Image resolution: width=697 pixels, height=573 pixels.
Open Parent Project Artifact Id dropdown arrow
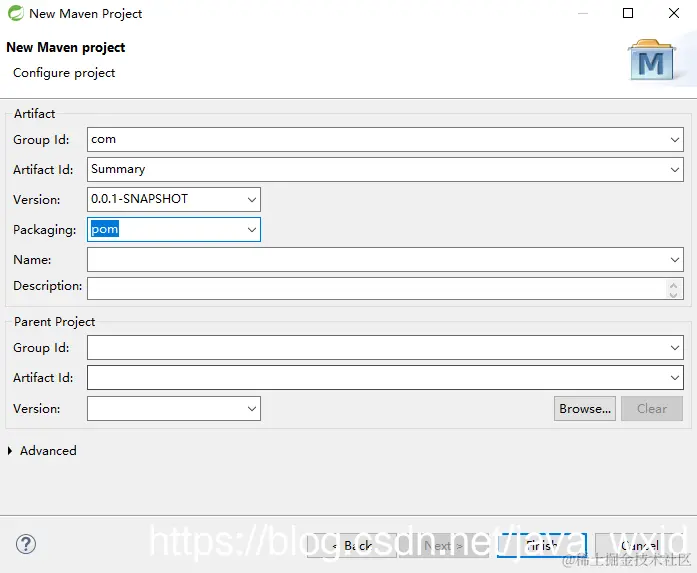[x=674, y=378]
